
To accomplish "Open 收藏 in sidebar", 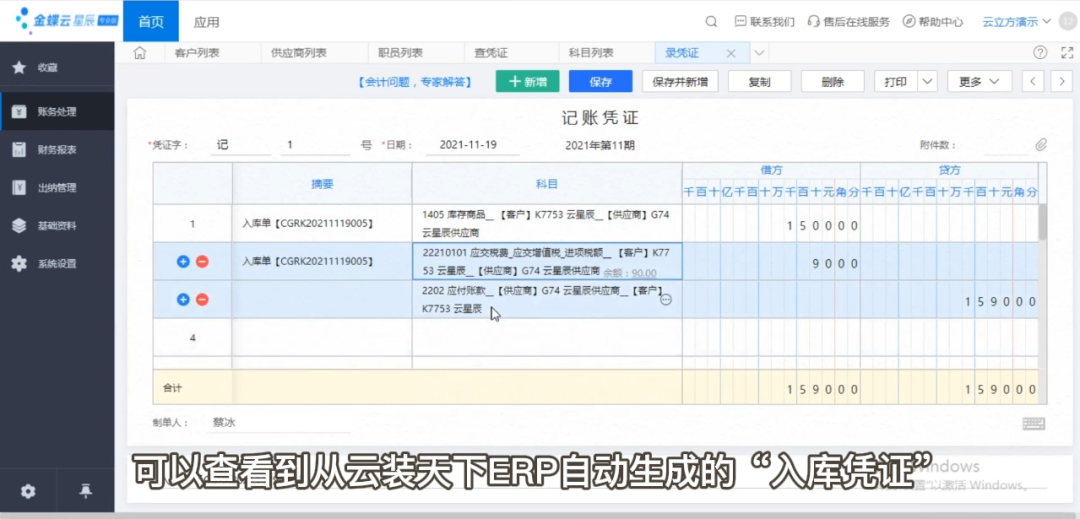I will [x=57, y=67].
